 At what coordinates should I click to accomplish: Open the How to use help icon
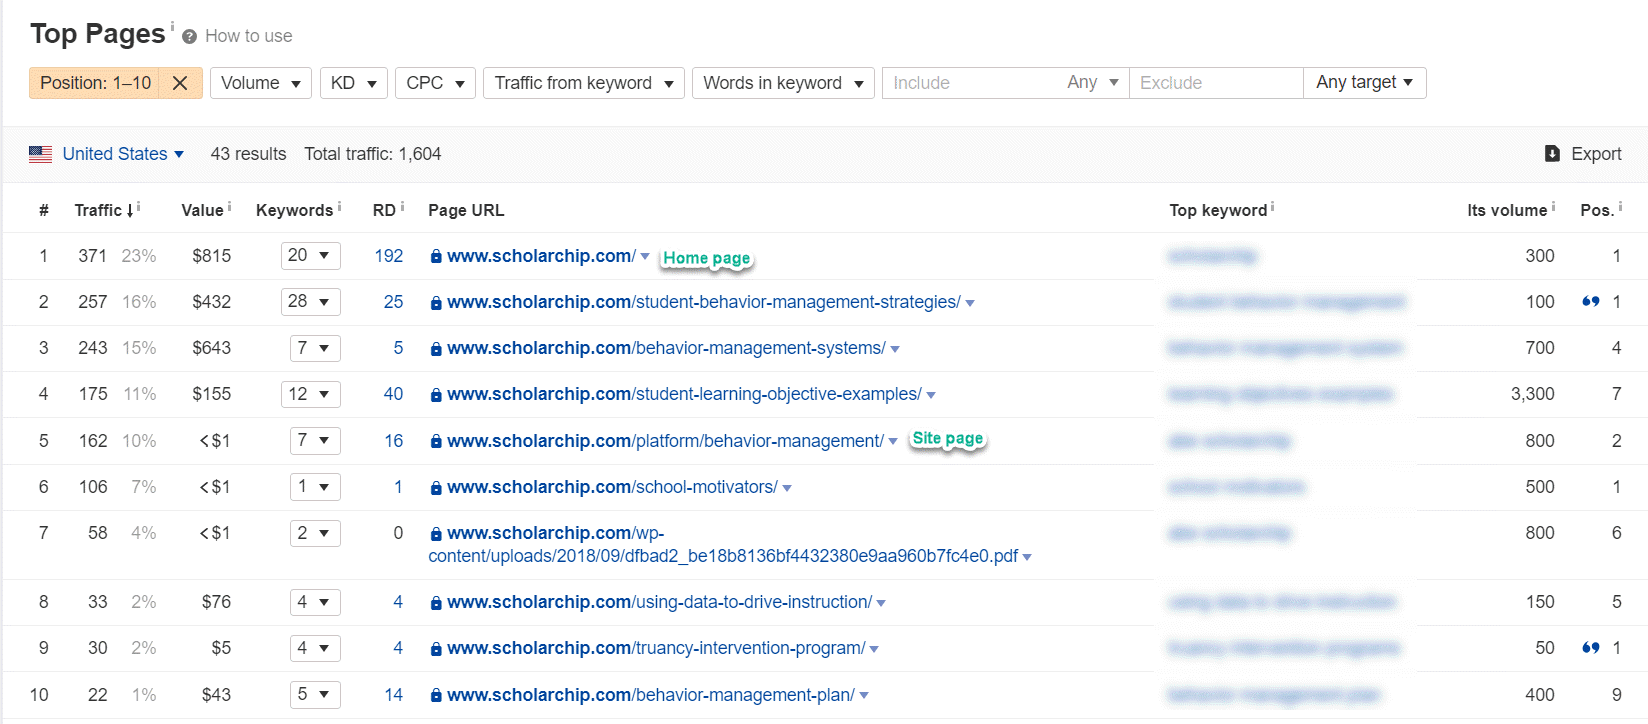coord(189,37)
